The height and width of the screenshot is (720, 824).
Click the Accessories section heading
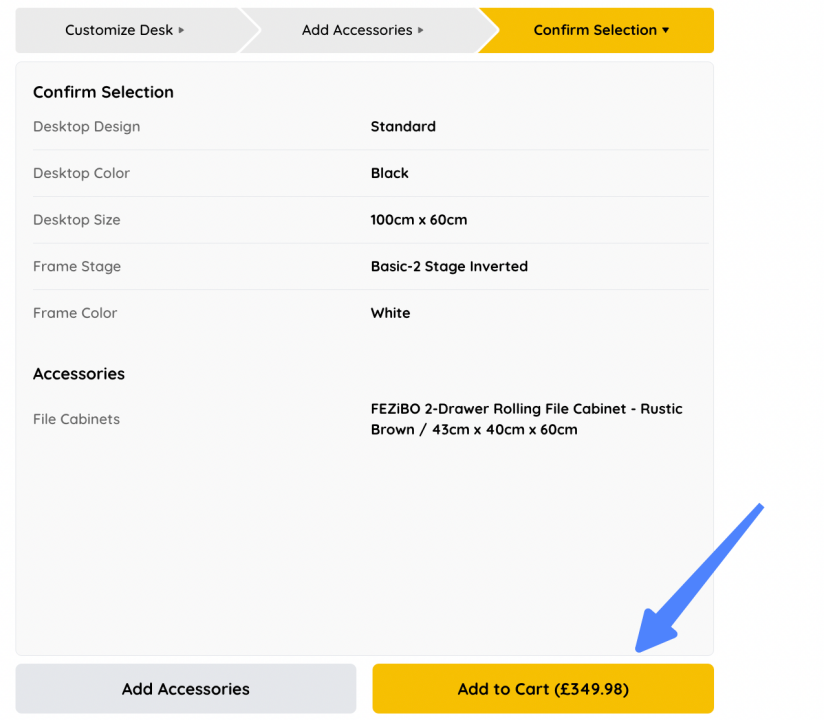79,374
